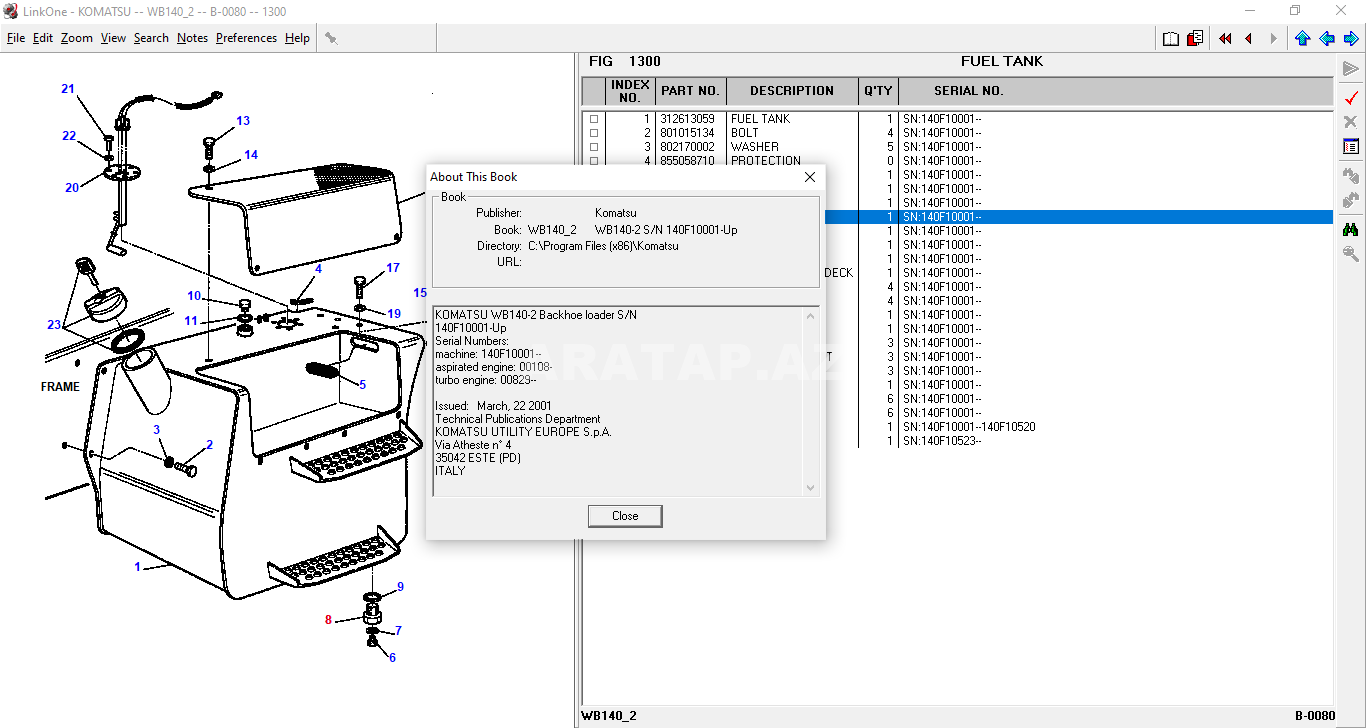Click part number 802170002

[x=687, y=147]
